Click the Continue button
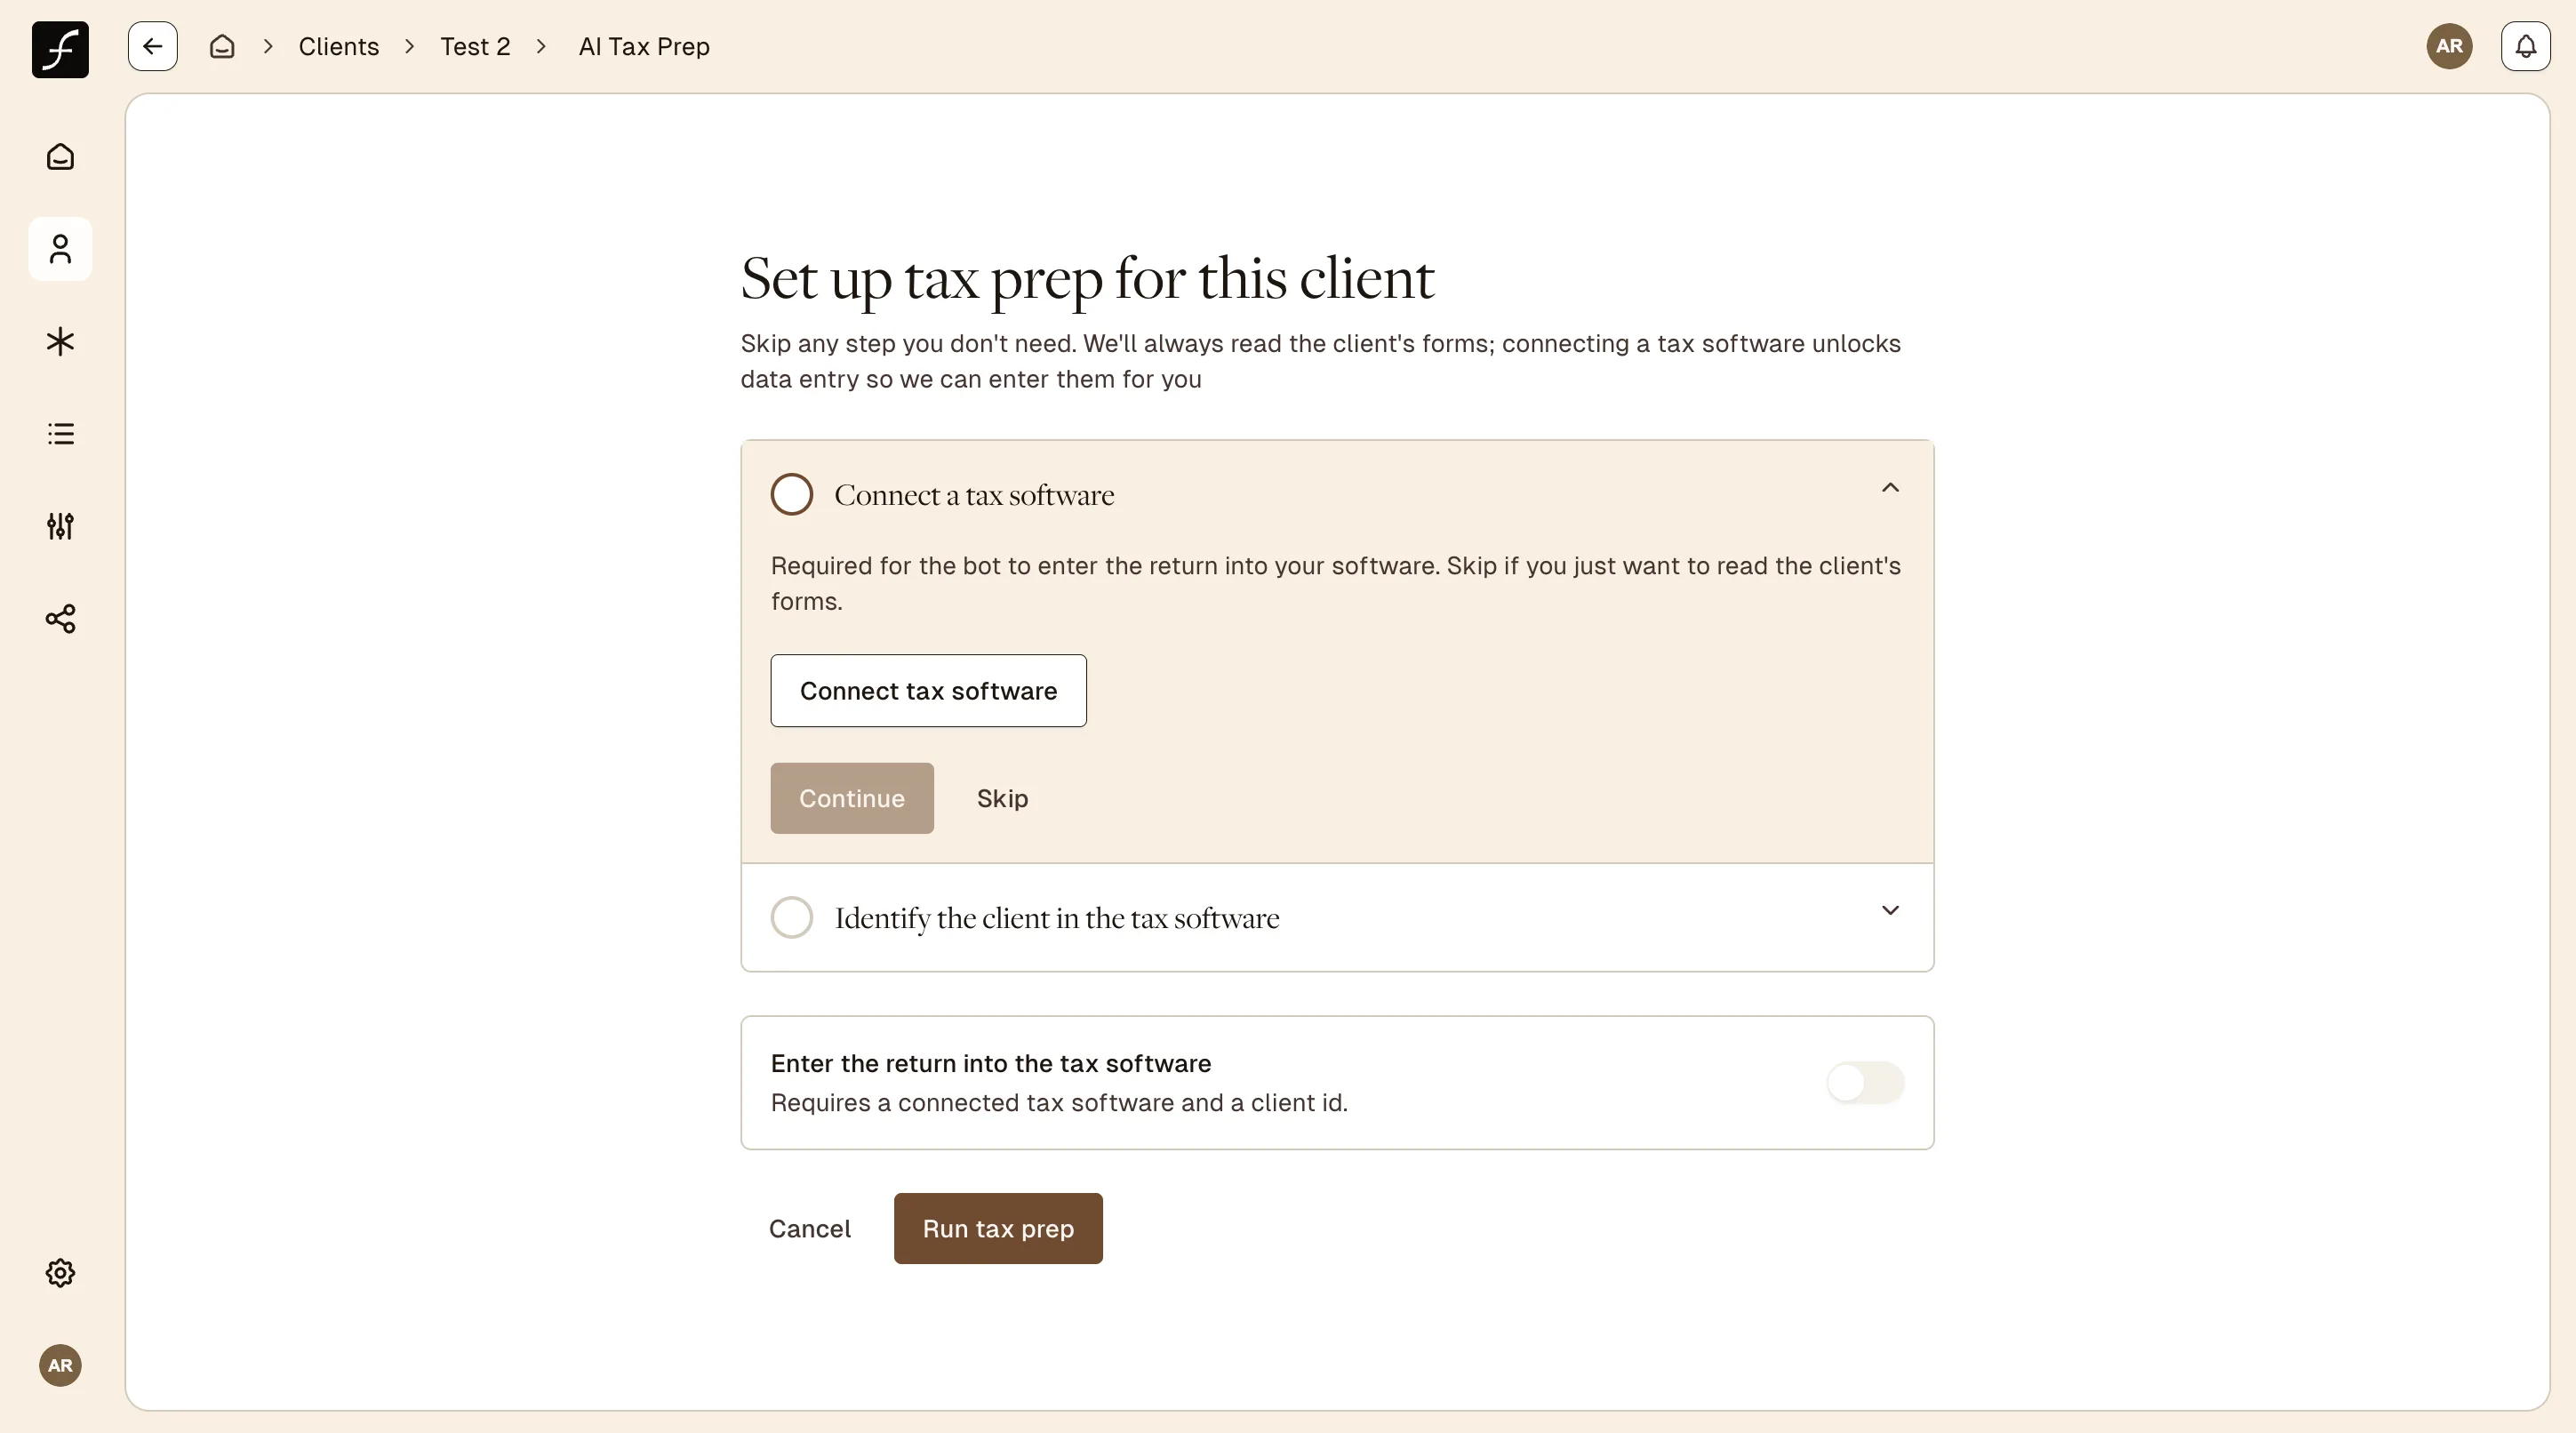 pyautogui.click(x=851, y=798)
